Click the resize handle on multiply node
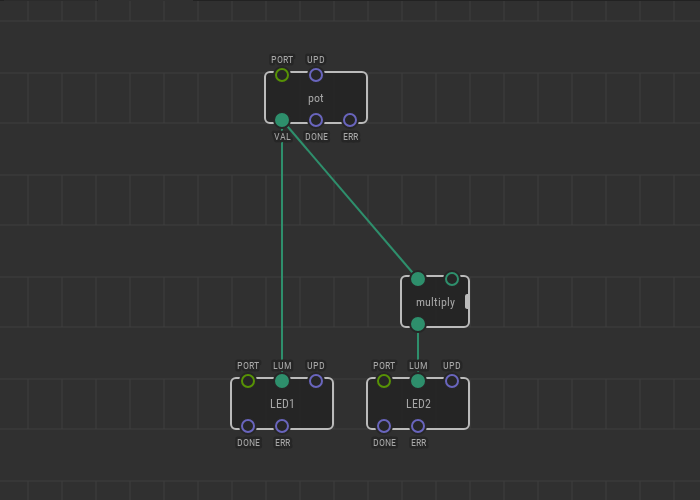The height and width of the screenshot is (500, 700). point(466,302)
